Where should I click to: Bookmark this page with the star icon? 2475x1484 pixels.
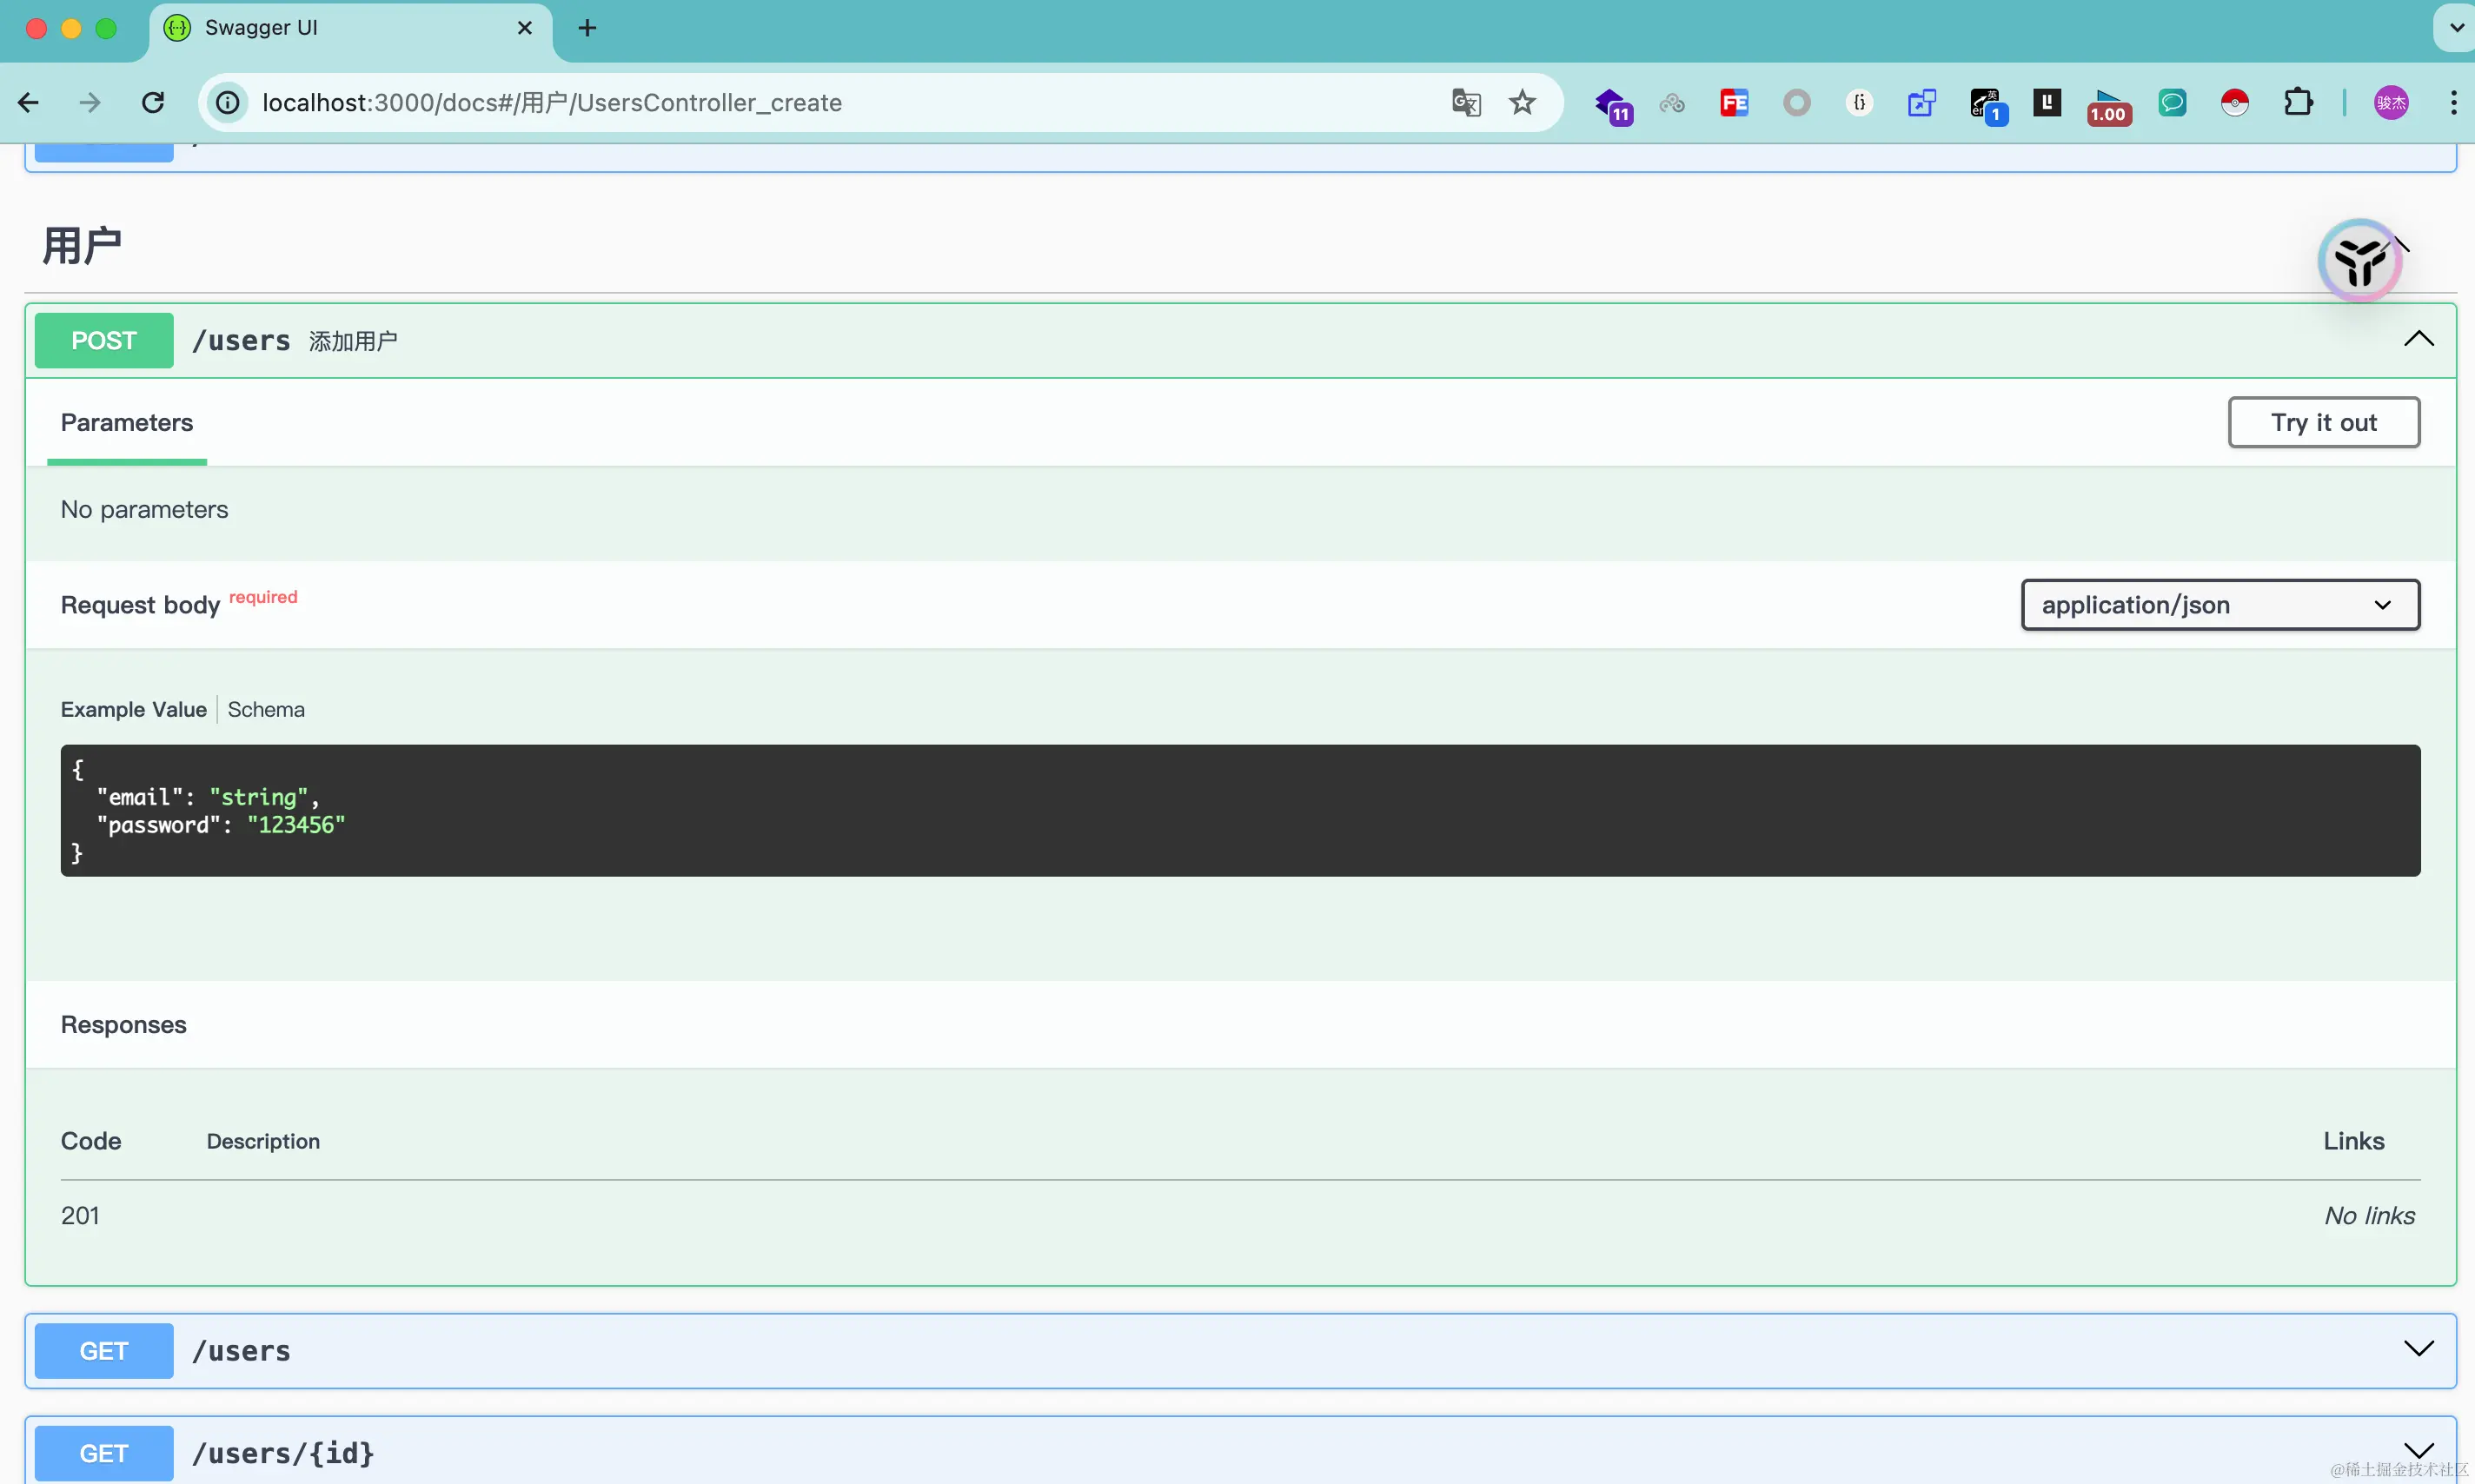tap(1522, 103)
